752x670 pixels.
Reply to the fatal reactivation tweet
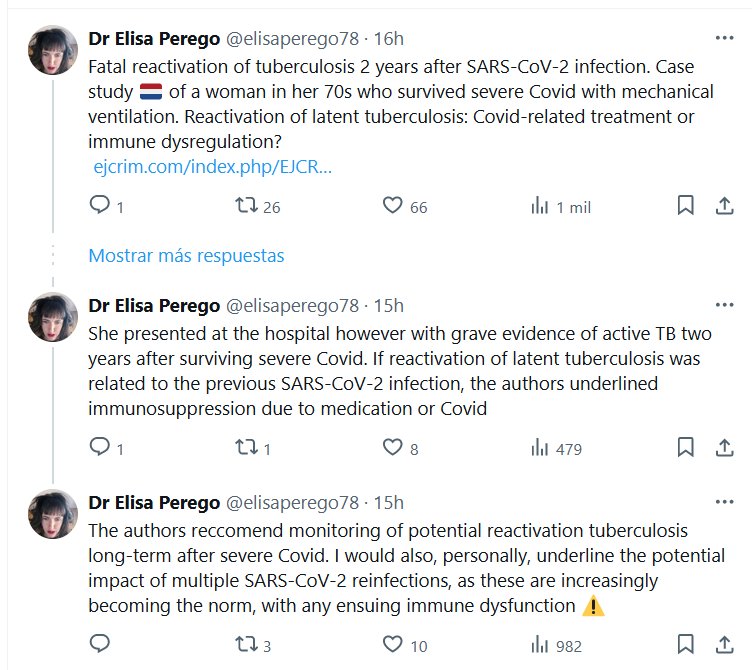click(100, 206)
